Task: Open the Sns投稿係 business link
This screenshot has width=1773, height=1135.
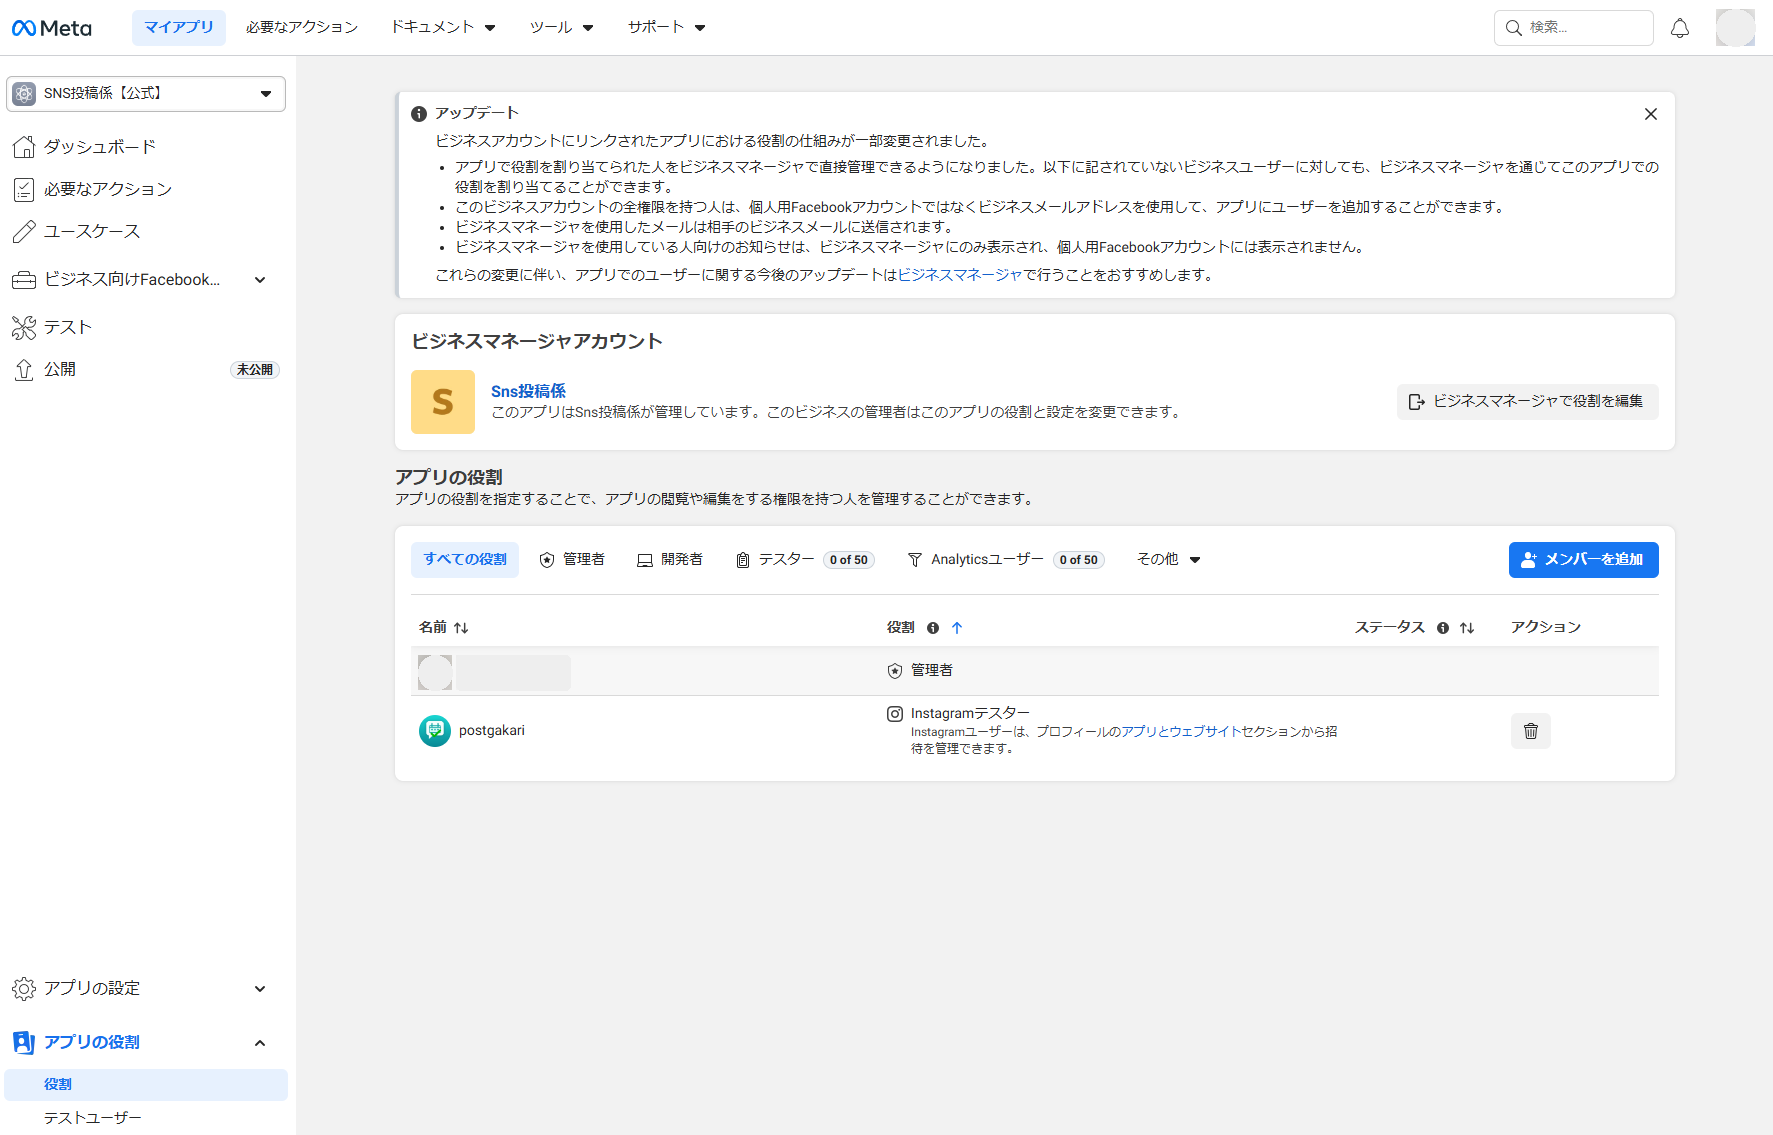Action: pyautogui.click(x=528, y=391)
